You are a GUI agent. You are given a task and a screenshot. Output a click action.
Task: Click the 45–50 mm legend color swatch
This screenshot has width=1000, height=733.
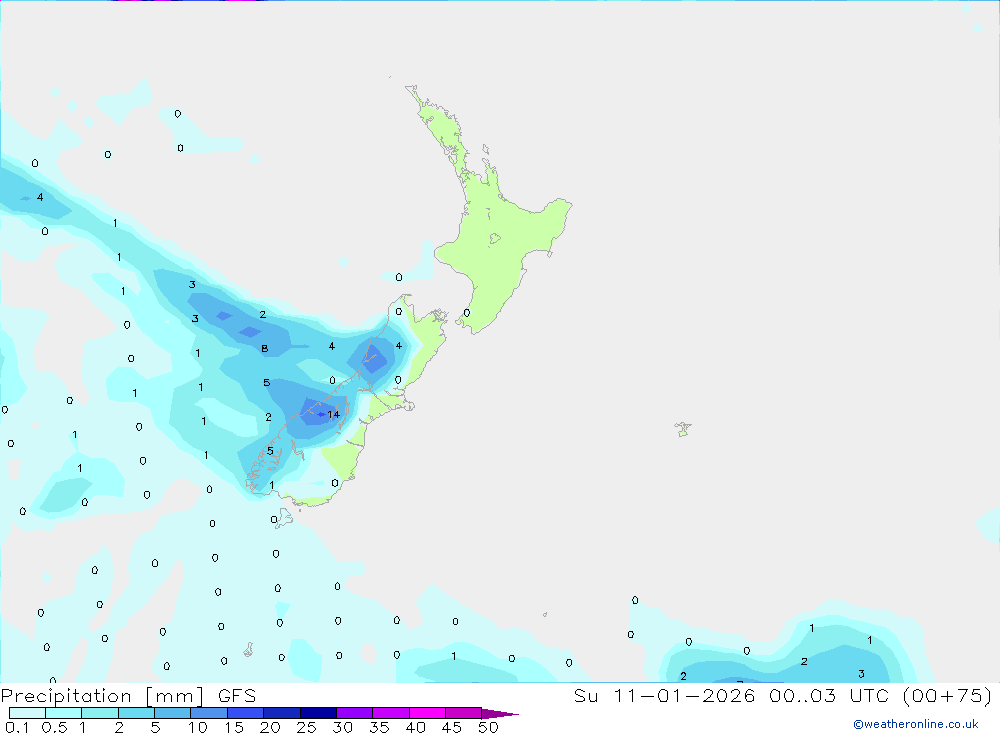pos(464,713)
